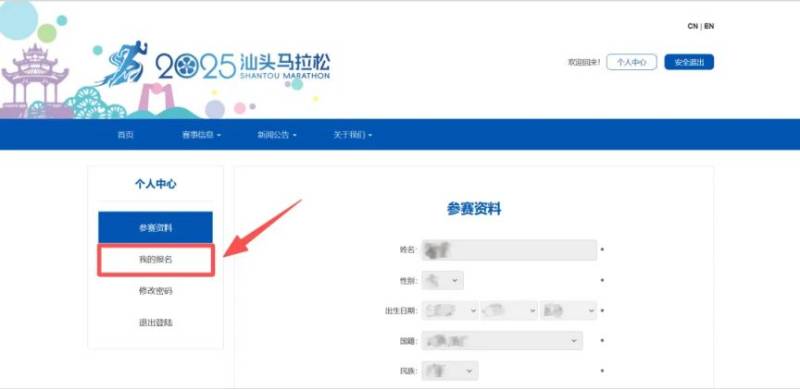Expand the 新闻公告 navigation menu

tap(277, 135)
